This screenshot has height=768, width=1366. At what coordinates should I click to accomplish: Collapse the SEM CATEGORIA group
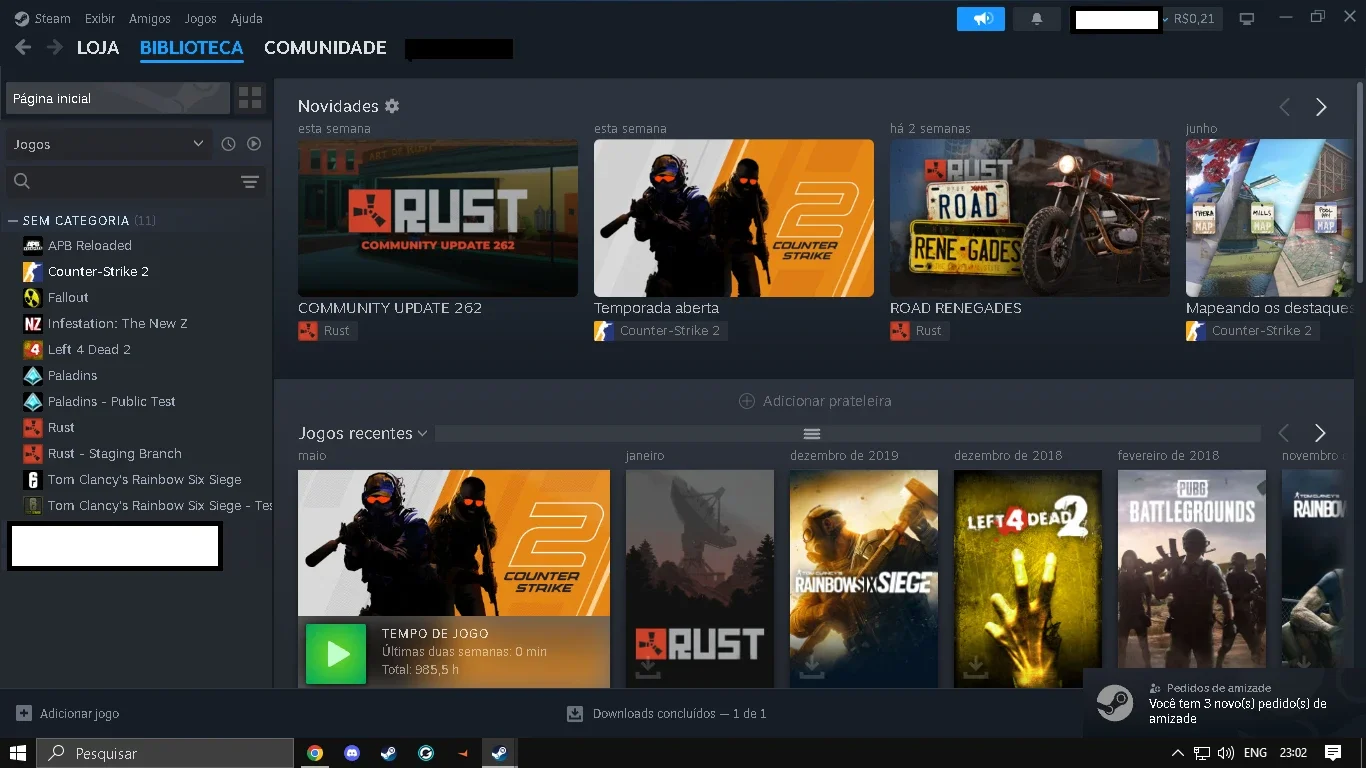pos(13,220)
